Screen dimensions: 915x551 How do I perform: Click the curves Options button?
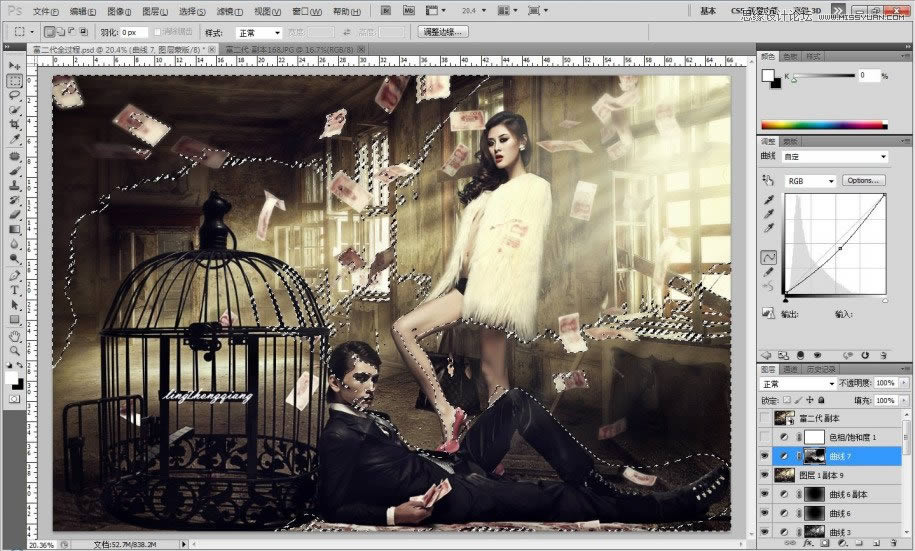pyautogui.click(x=864, y=181)
